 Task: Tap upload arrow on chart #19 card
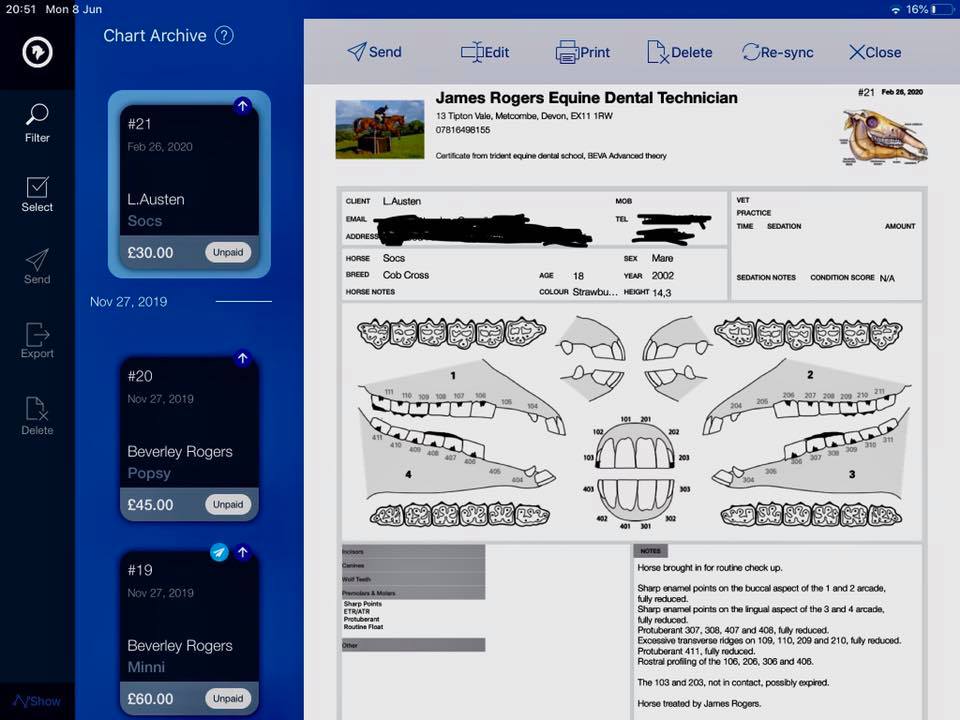242,552
